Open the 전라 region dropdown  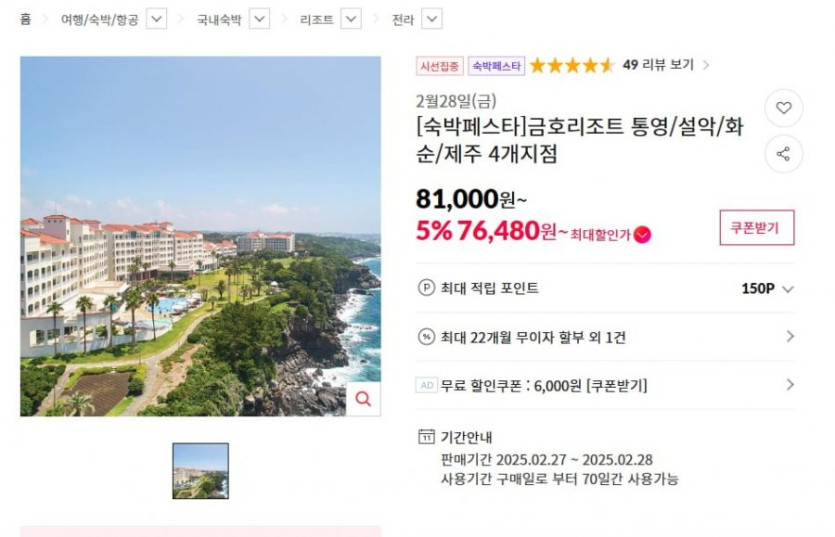(431, 19)
